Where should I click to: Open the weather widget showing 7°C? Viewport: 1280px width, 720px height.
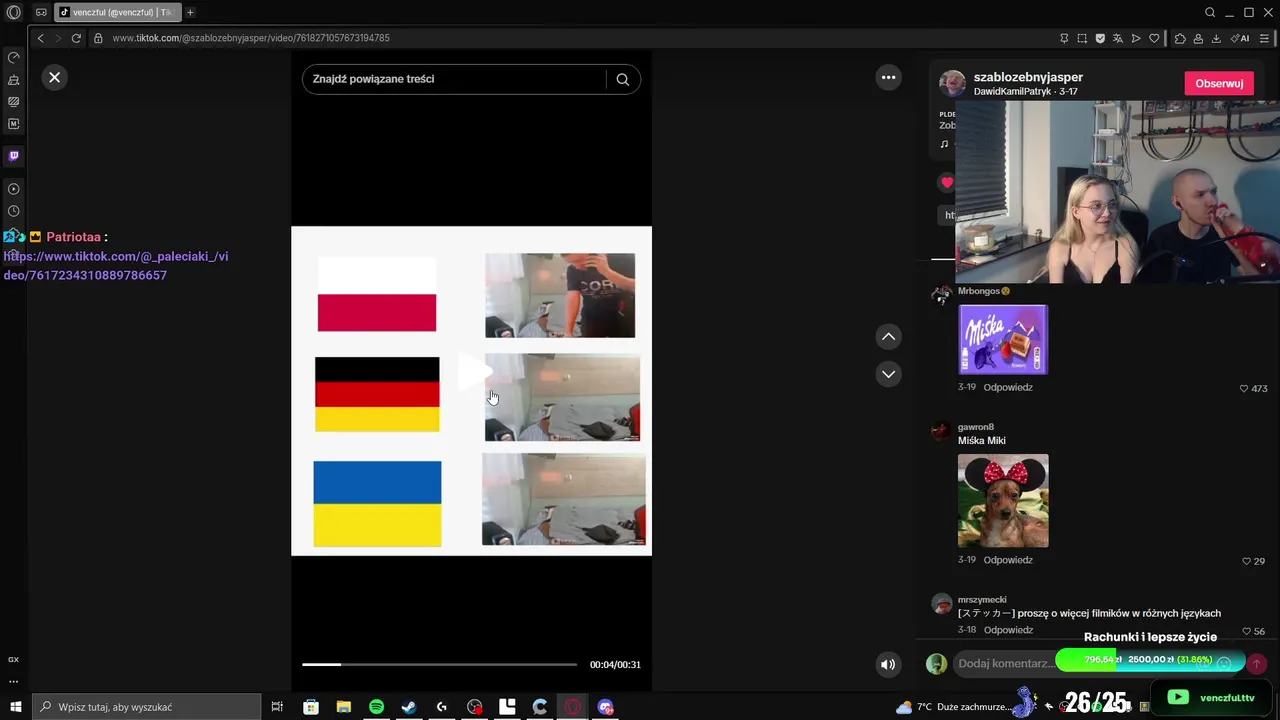952,707
